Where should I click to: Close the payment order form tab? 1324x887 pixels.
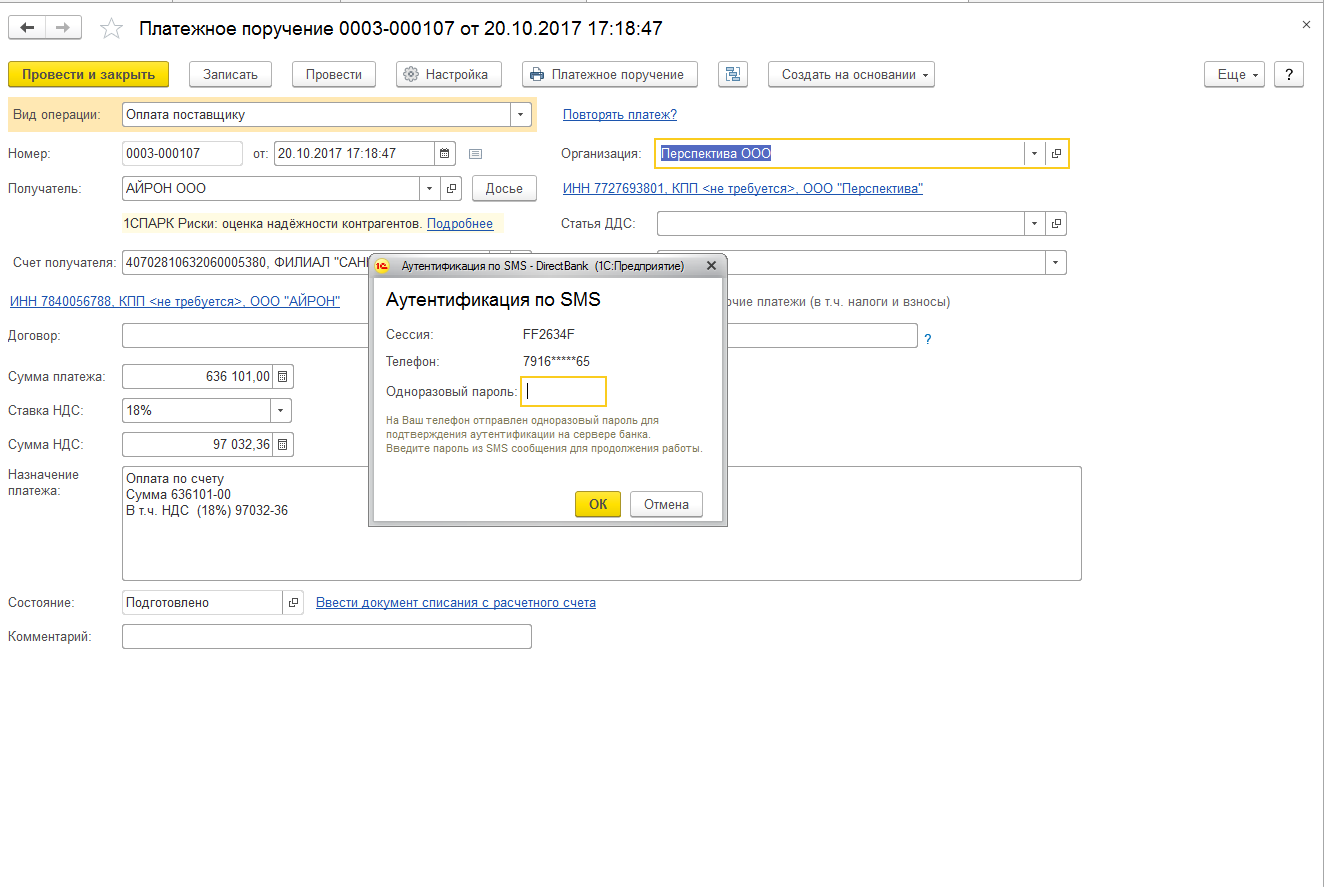click(x=1306, y=24)
